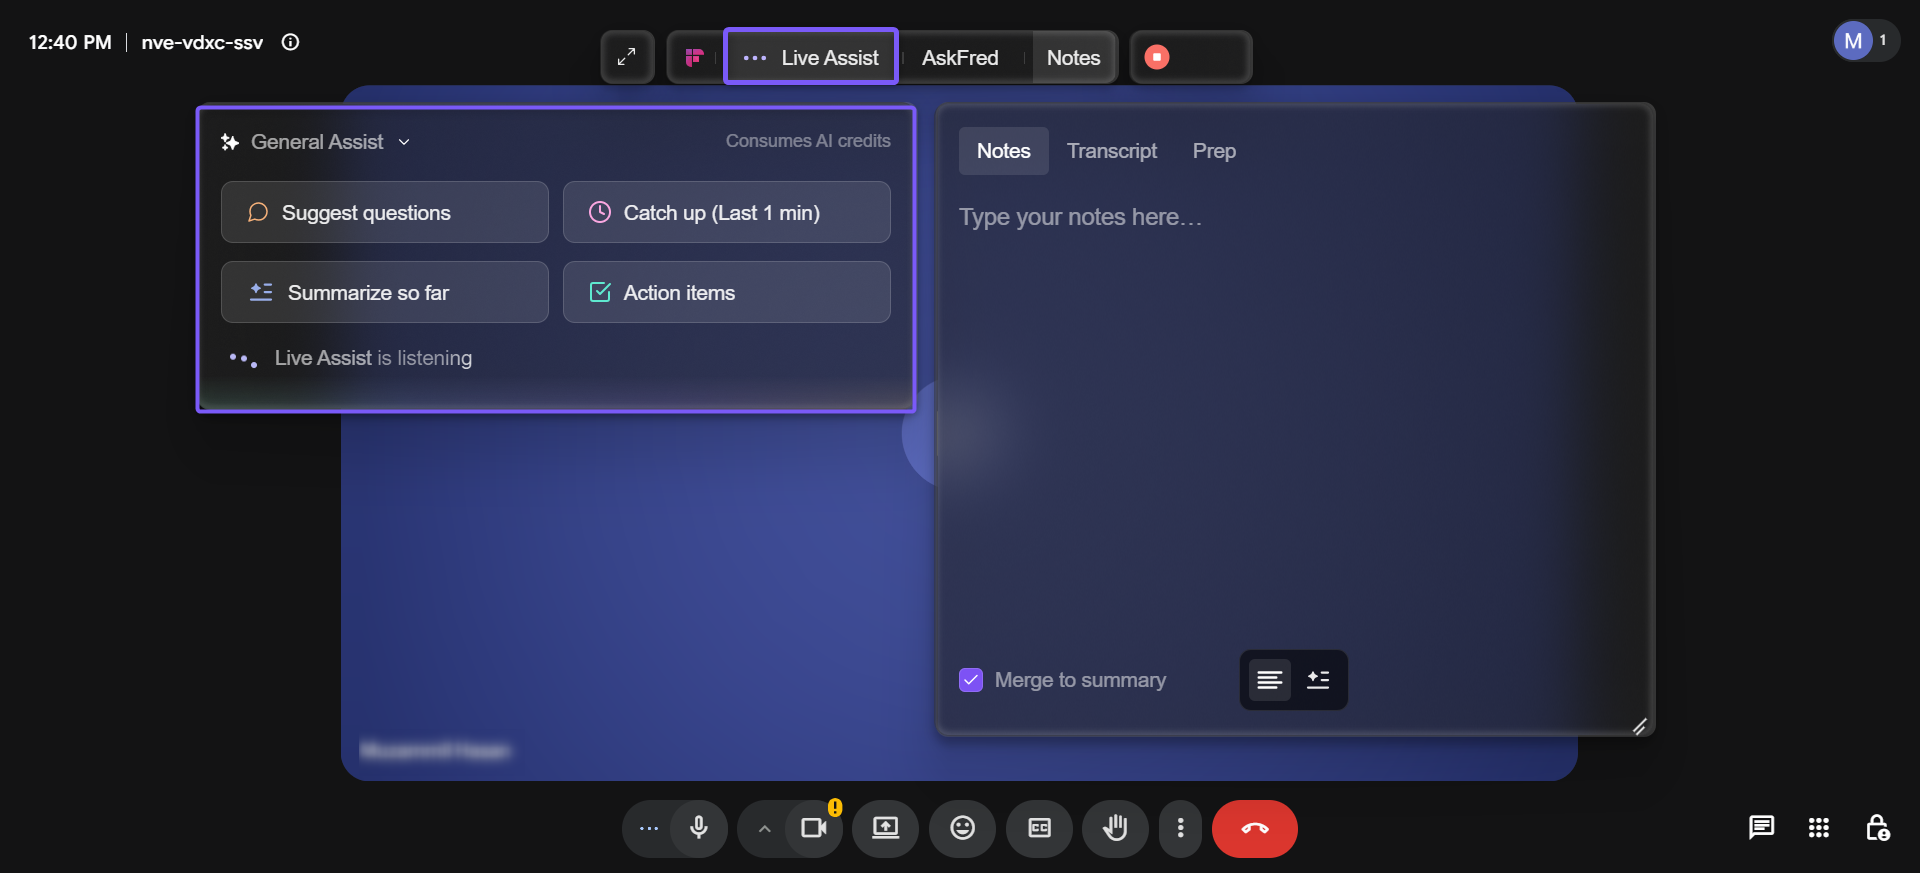Open meeting details info icon
Image resolution: width=1920 pixels, height=873 pixels.
coord(290,42)
